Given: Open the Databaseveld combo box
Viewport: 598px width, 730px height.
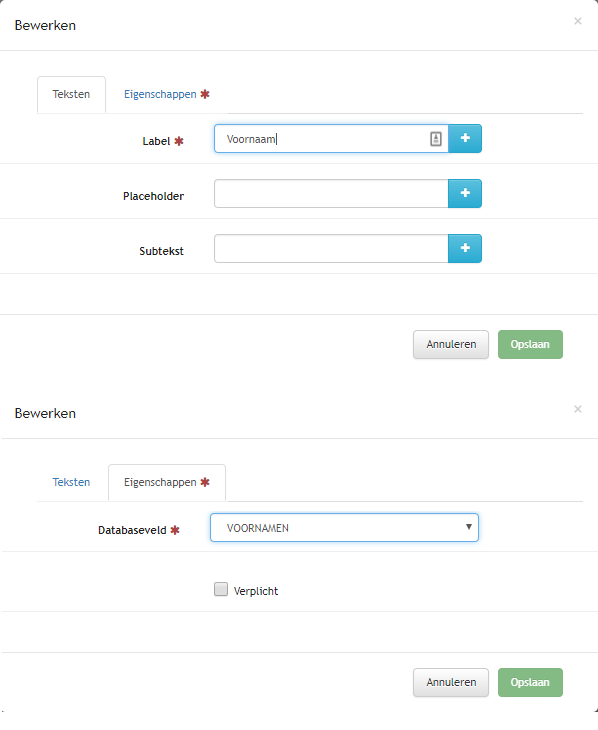Looking at the screenshot, I should coord(344,527).
